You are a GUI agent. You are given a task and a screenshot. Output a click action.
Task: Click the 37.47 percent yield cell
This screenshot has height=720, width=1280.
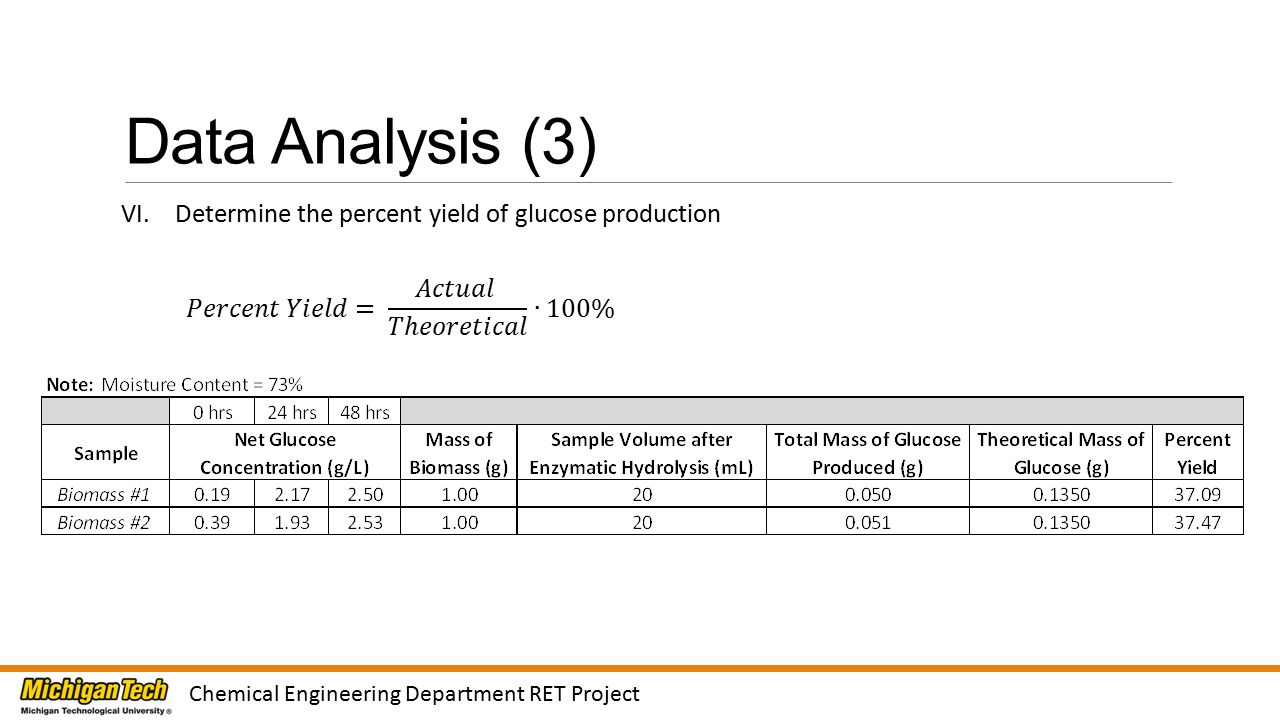pyautogui.click(x=1197, y=522)
